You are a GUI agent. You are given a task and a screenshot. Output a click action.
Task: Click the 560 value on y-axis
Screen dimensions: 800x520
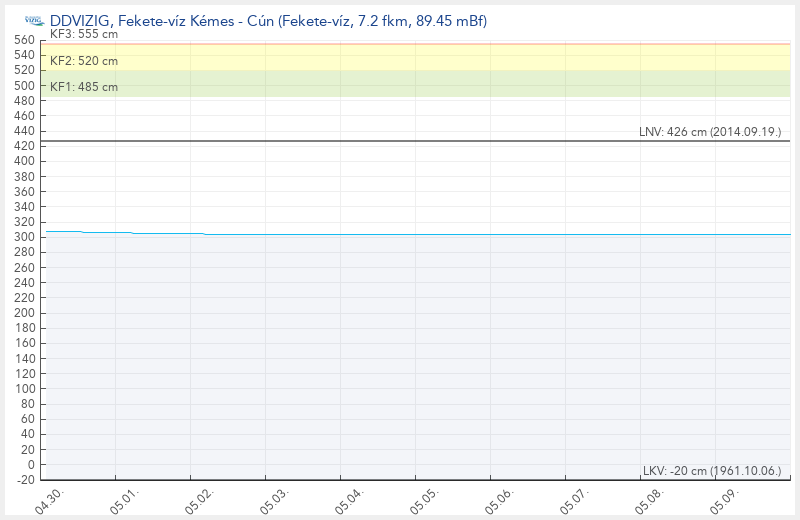tap(24, 40)
